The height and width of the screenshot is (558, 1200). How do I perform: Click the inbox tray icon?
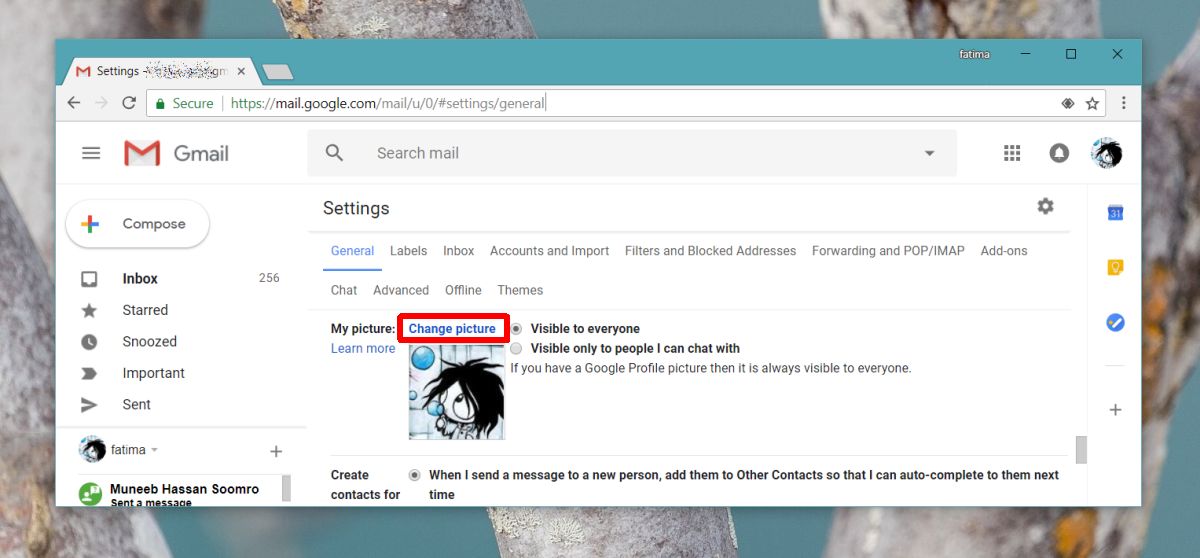point(89,279)
